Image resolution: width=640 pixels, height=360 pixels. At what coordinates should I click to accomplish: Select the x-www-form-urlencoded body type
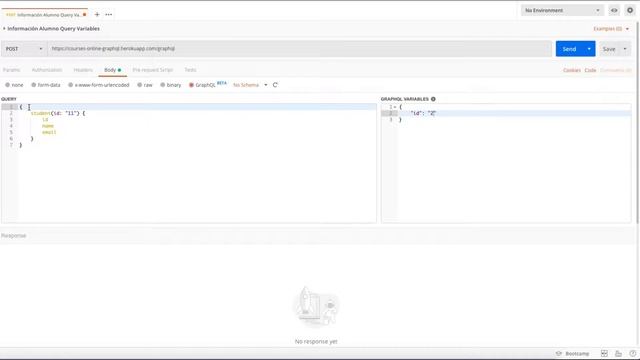point(99,85)
